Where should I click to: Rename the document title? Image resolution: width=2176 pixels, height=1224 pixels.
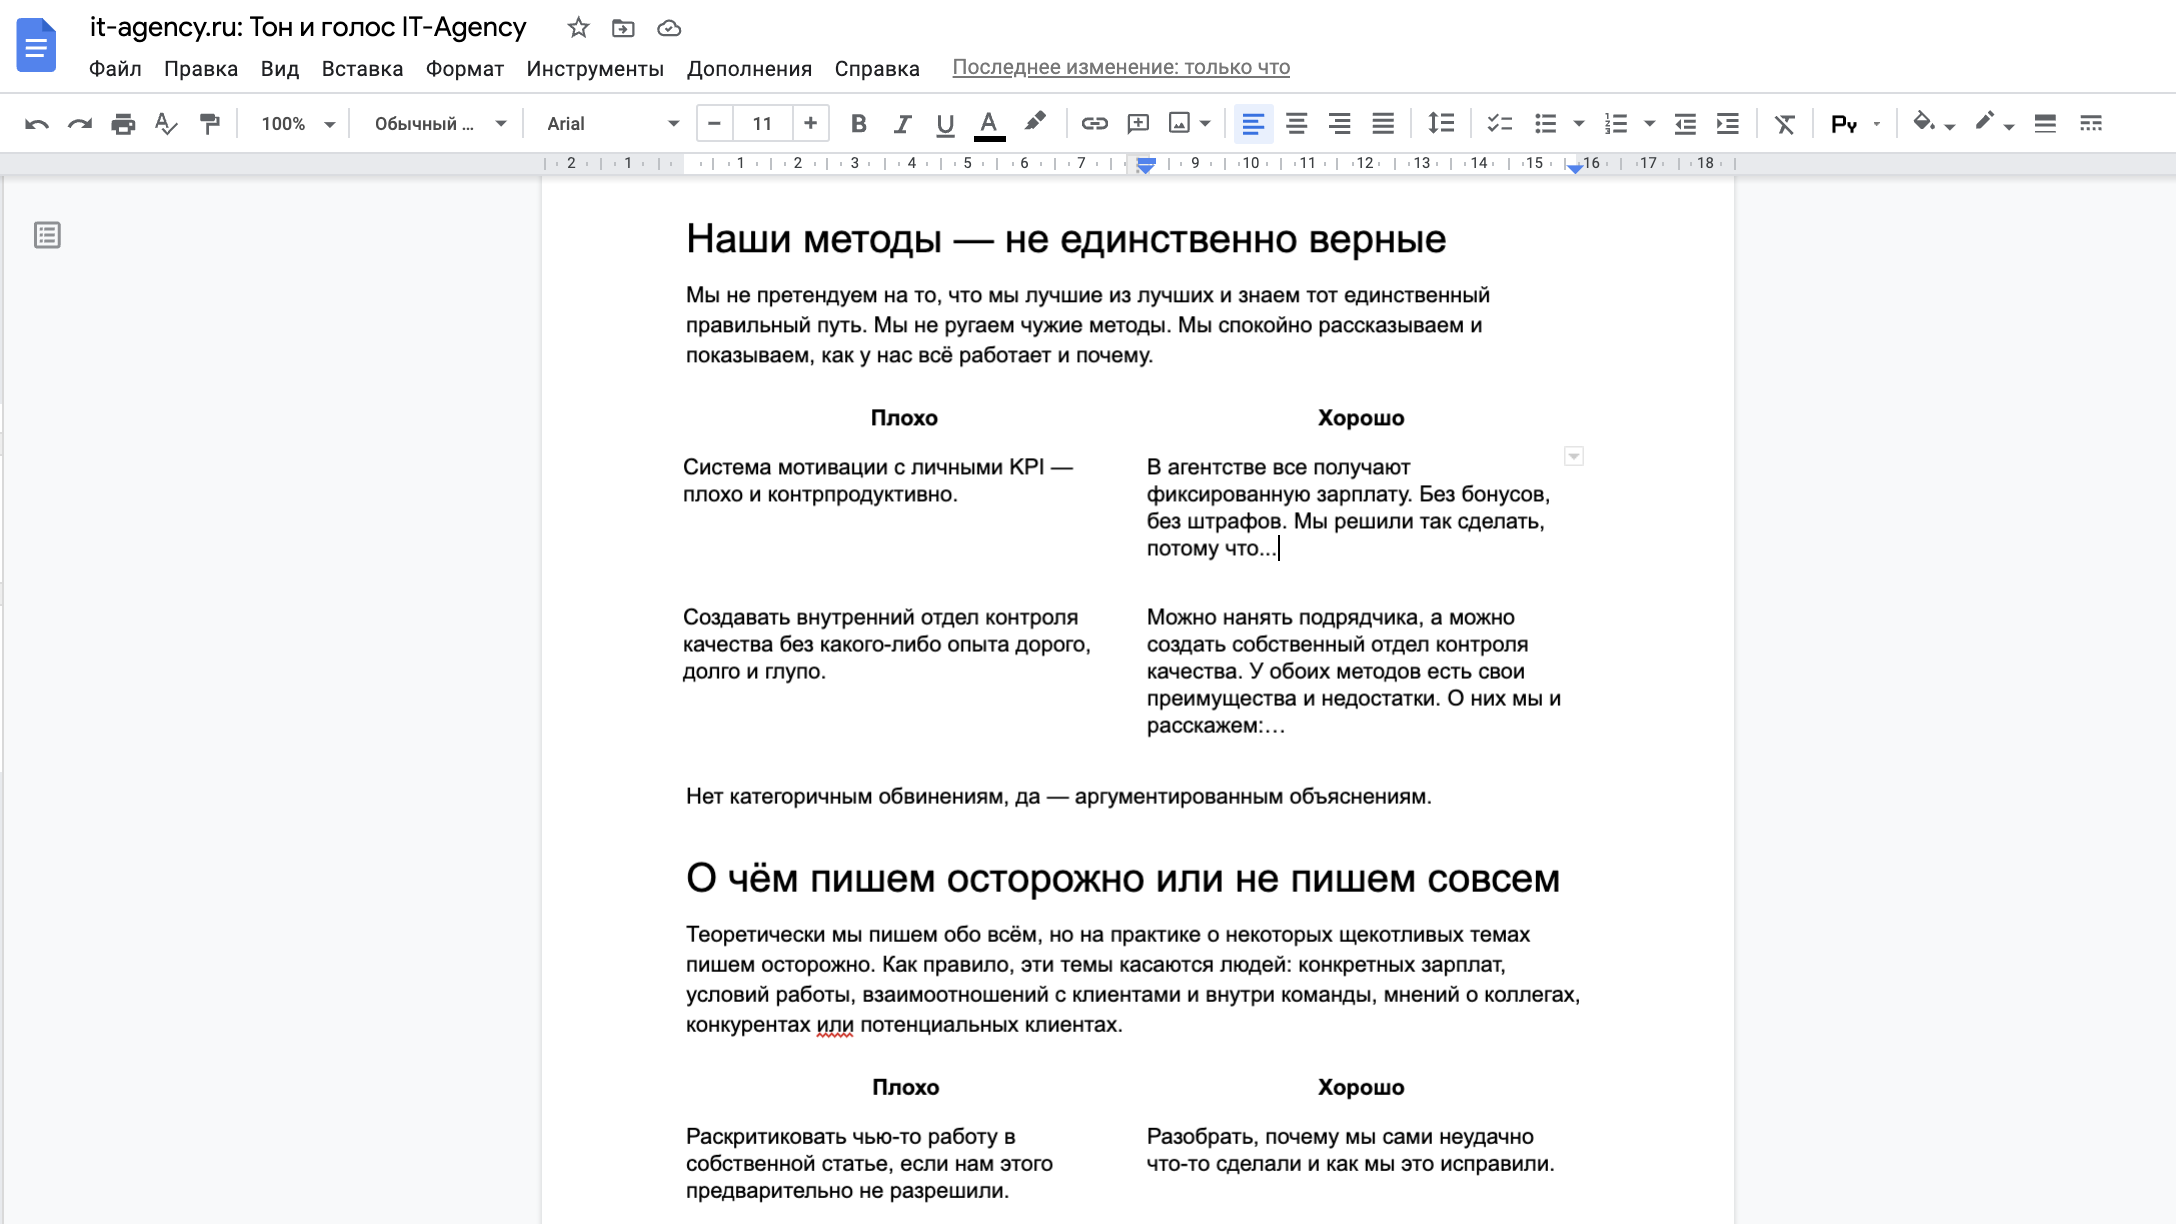(x=308, y=27)
